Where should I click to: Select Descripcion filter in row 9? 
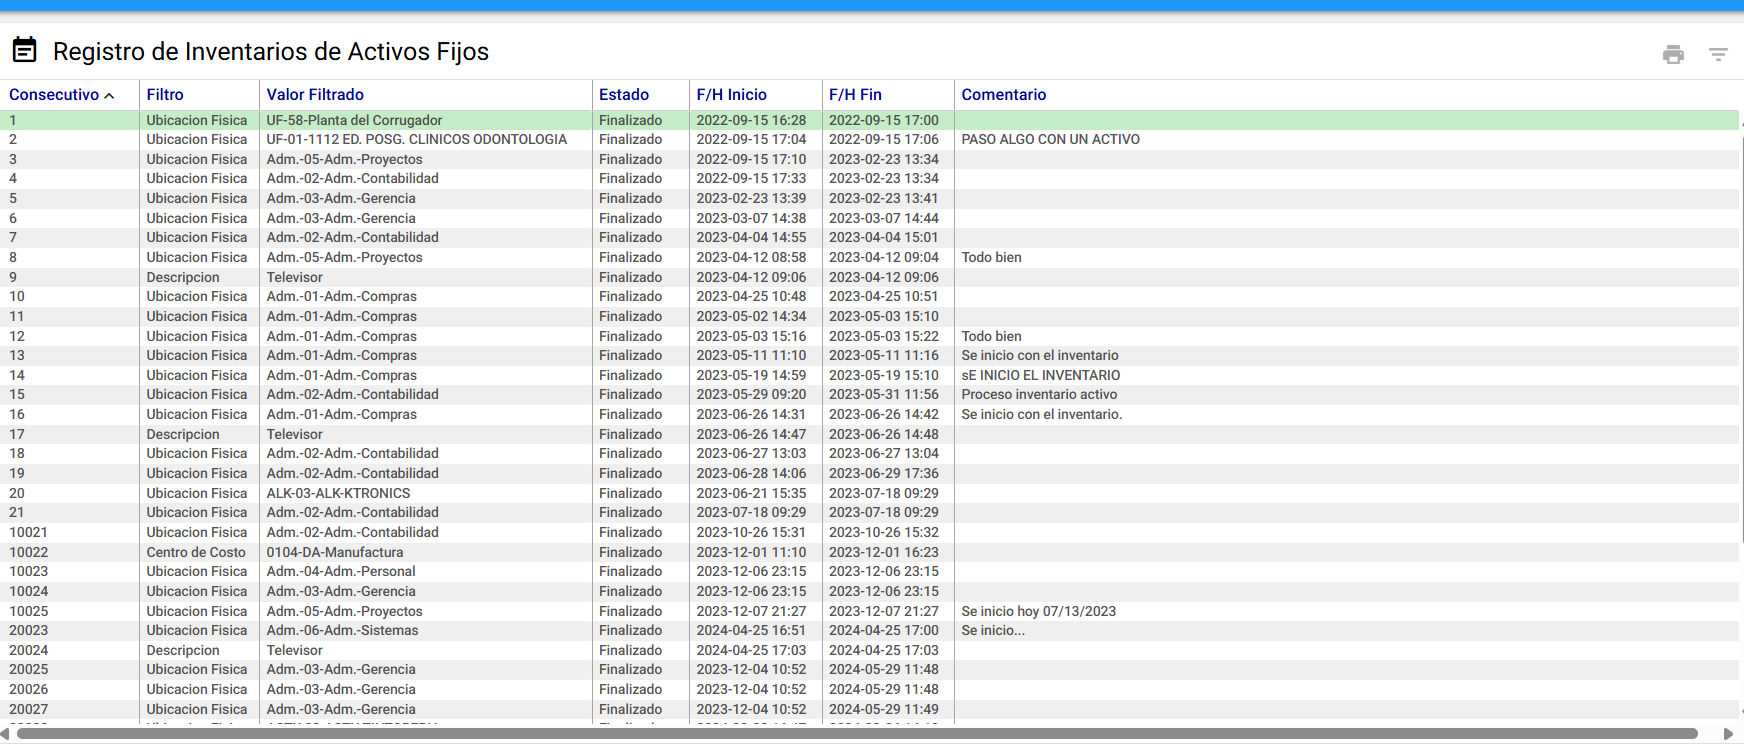click(183, 278)
